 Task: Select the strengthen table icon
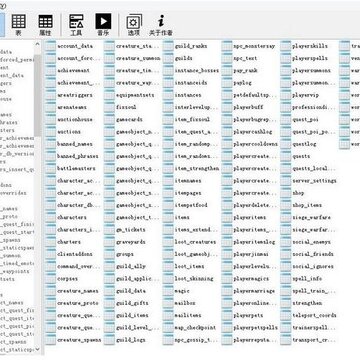286,303
